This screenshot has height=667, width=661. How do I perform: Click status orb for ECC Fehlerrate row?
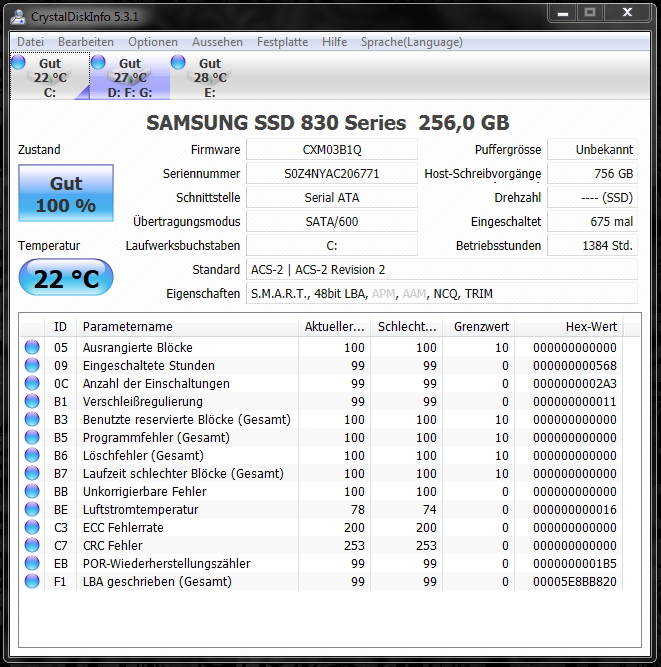pyautogui.click(x=32, y=527)
